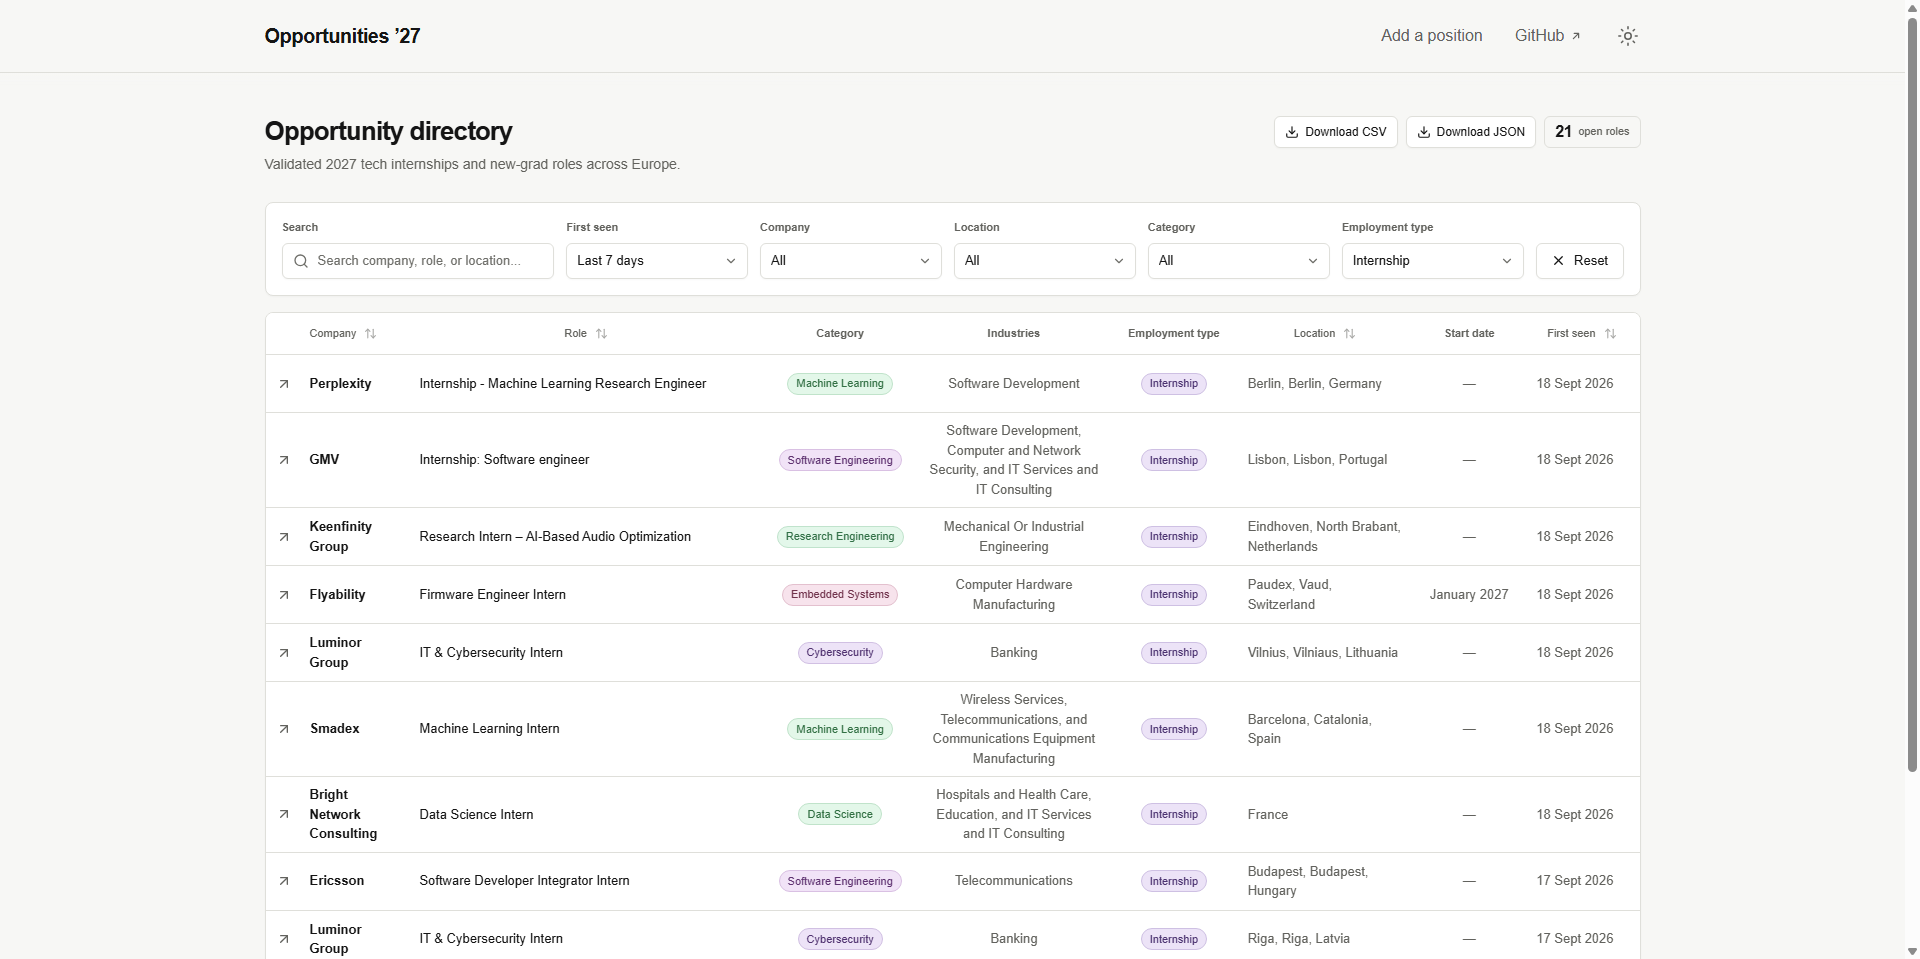Click GMV's Software Engineering category tag
Viewport: 1920px width, 959px height.
click(840, 460)
